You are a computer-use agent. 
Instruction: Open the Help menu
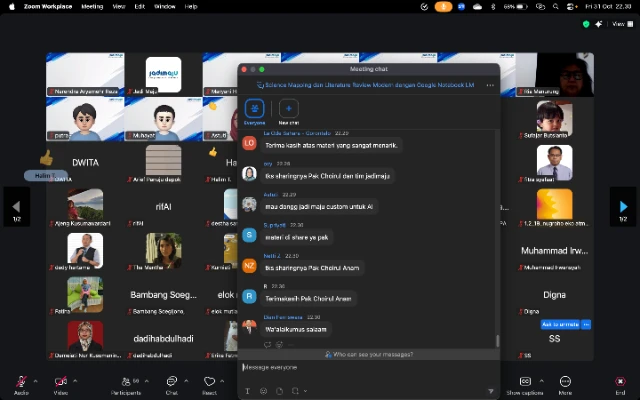click(x=191, y=7)
